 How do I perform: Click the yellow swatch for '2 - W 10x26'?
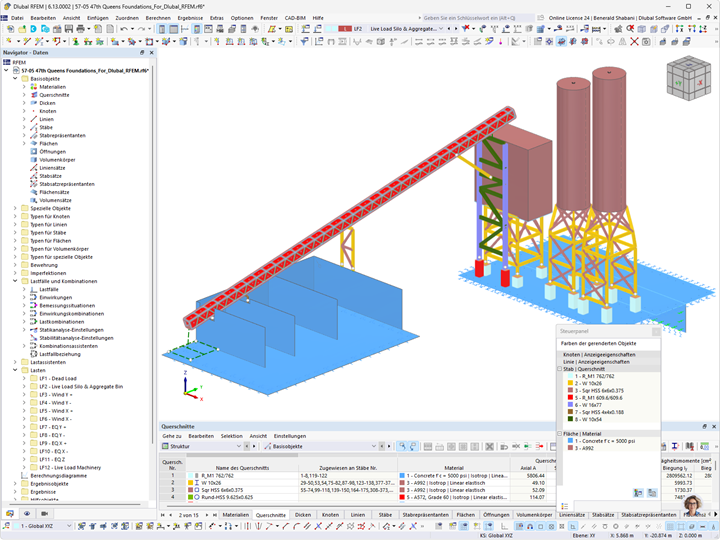(570, 383)
